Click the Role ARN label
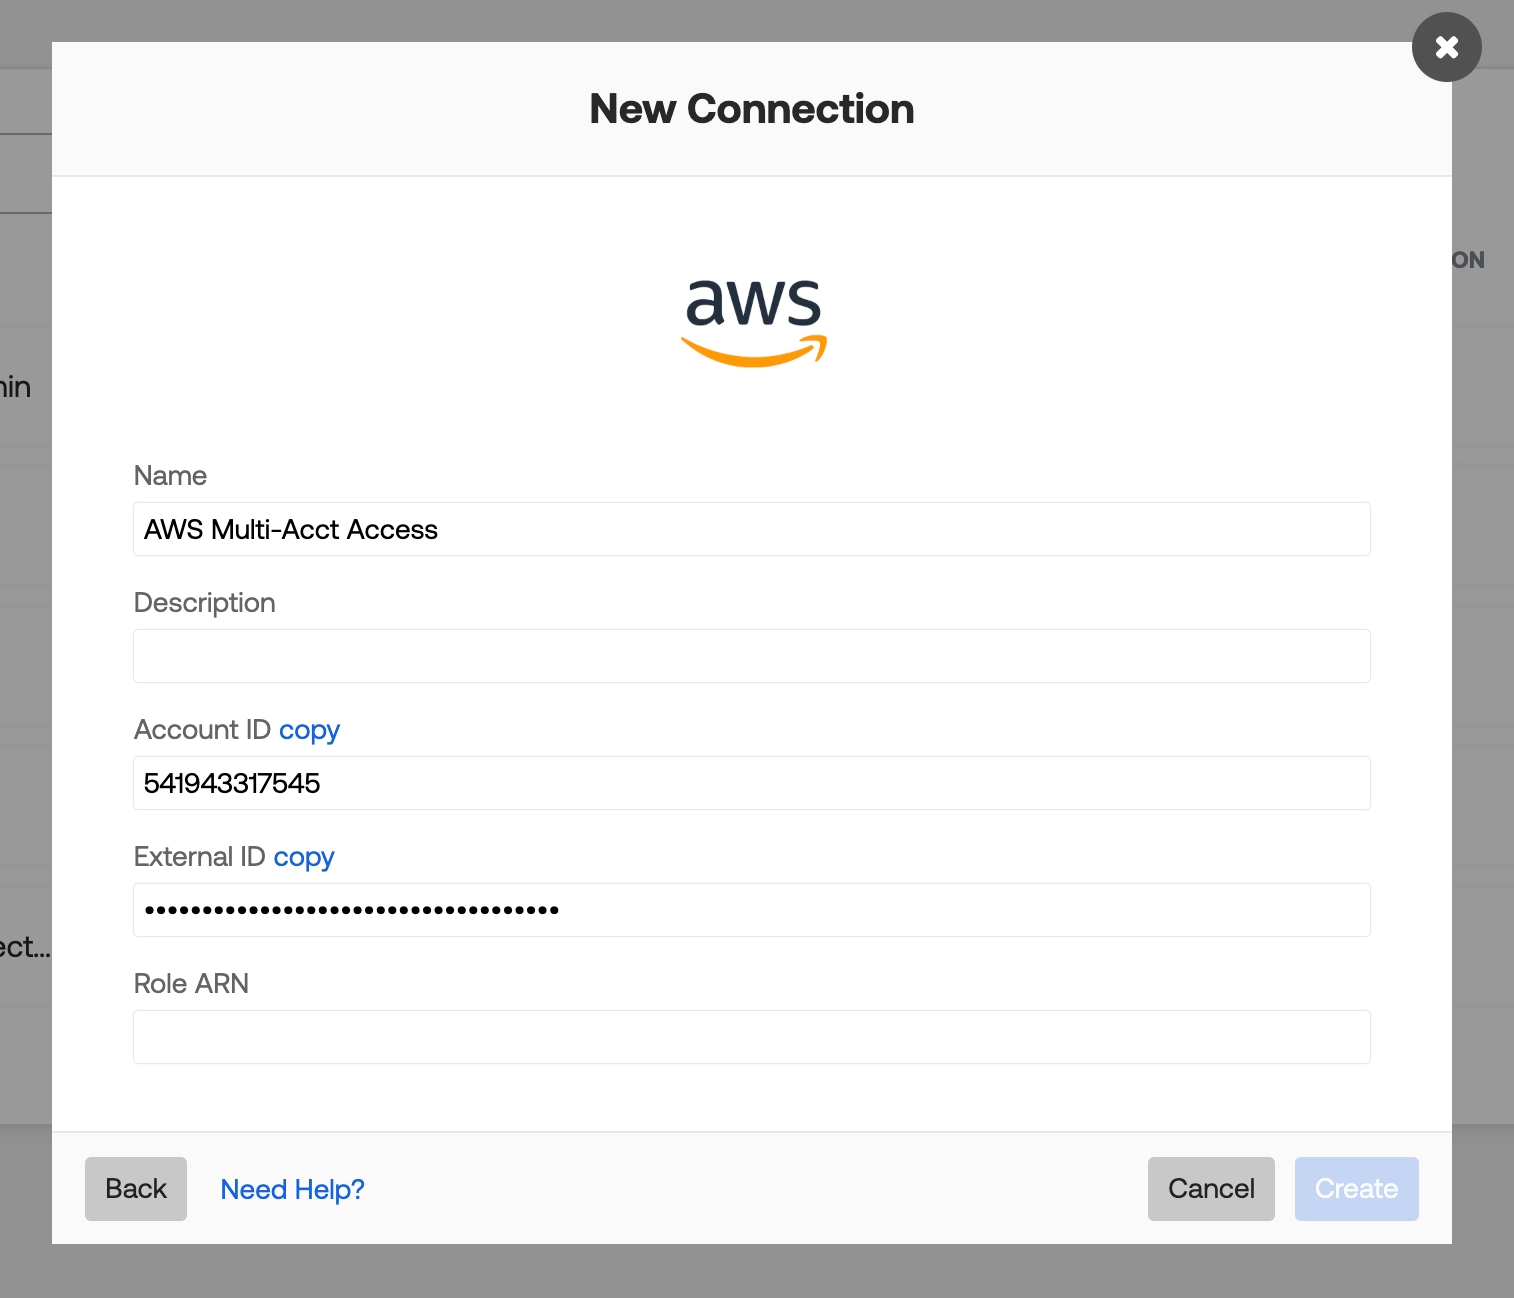Viewport: 1514px width, 1298px height. pos(191,984)
